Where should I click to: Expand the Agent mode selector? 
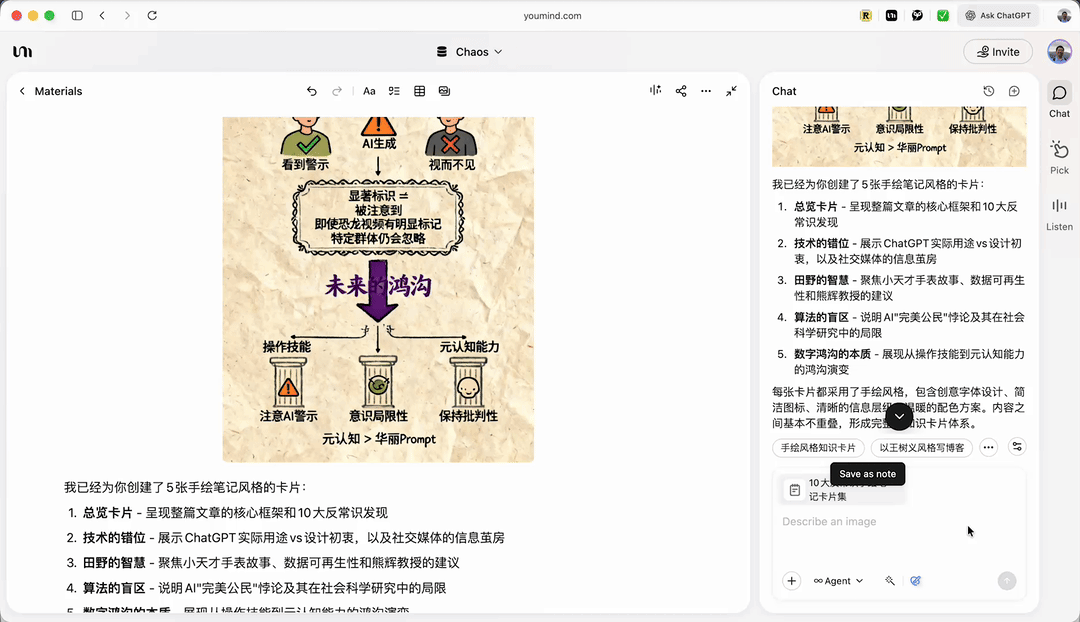pyautogui.click(x=838, y=581)
